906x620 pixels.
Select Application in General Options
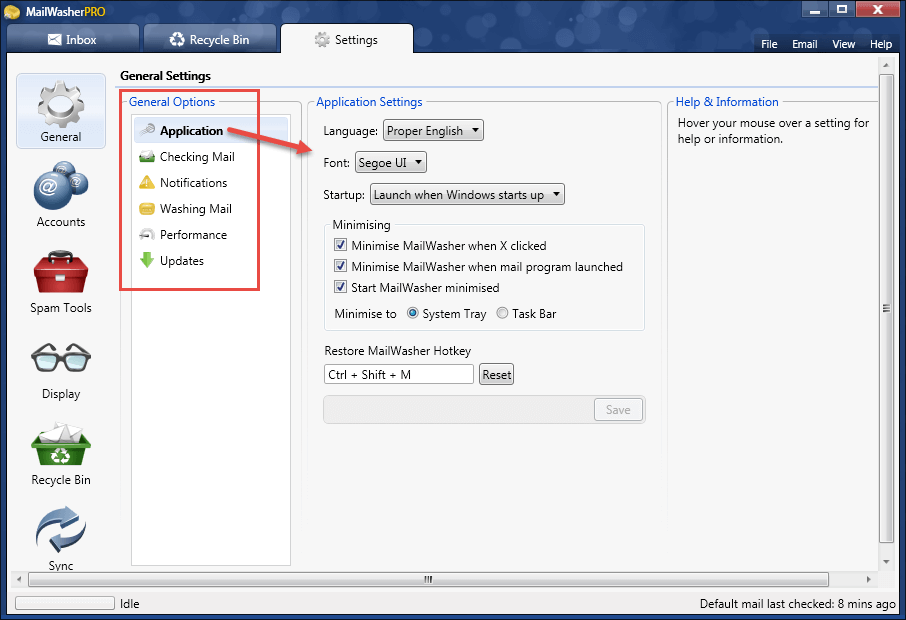(210, 131)
